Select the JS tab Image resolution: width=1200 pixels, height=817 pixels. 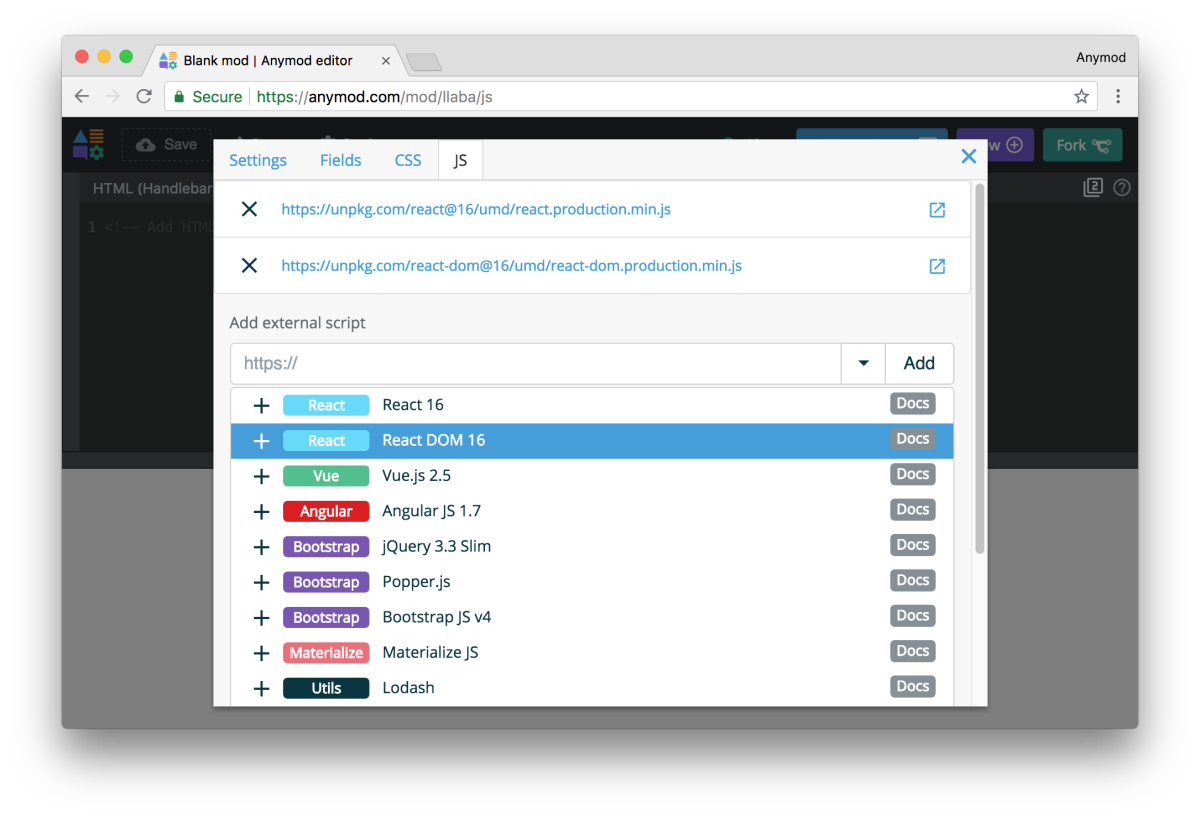[460, 160]
